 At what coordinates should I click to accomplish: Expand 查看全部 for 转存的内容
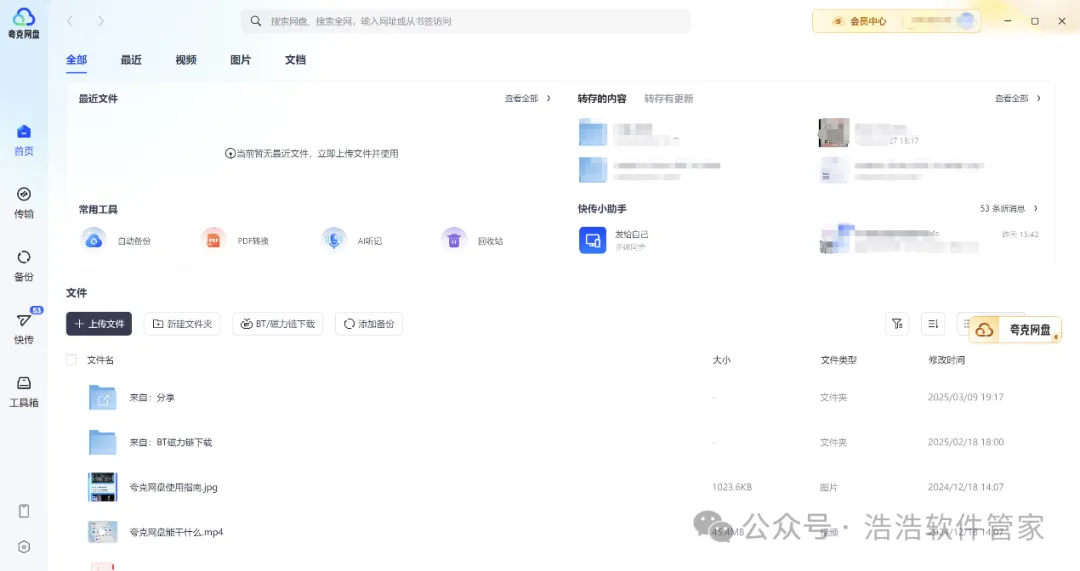[1018, 98]
